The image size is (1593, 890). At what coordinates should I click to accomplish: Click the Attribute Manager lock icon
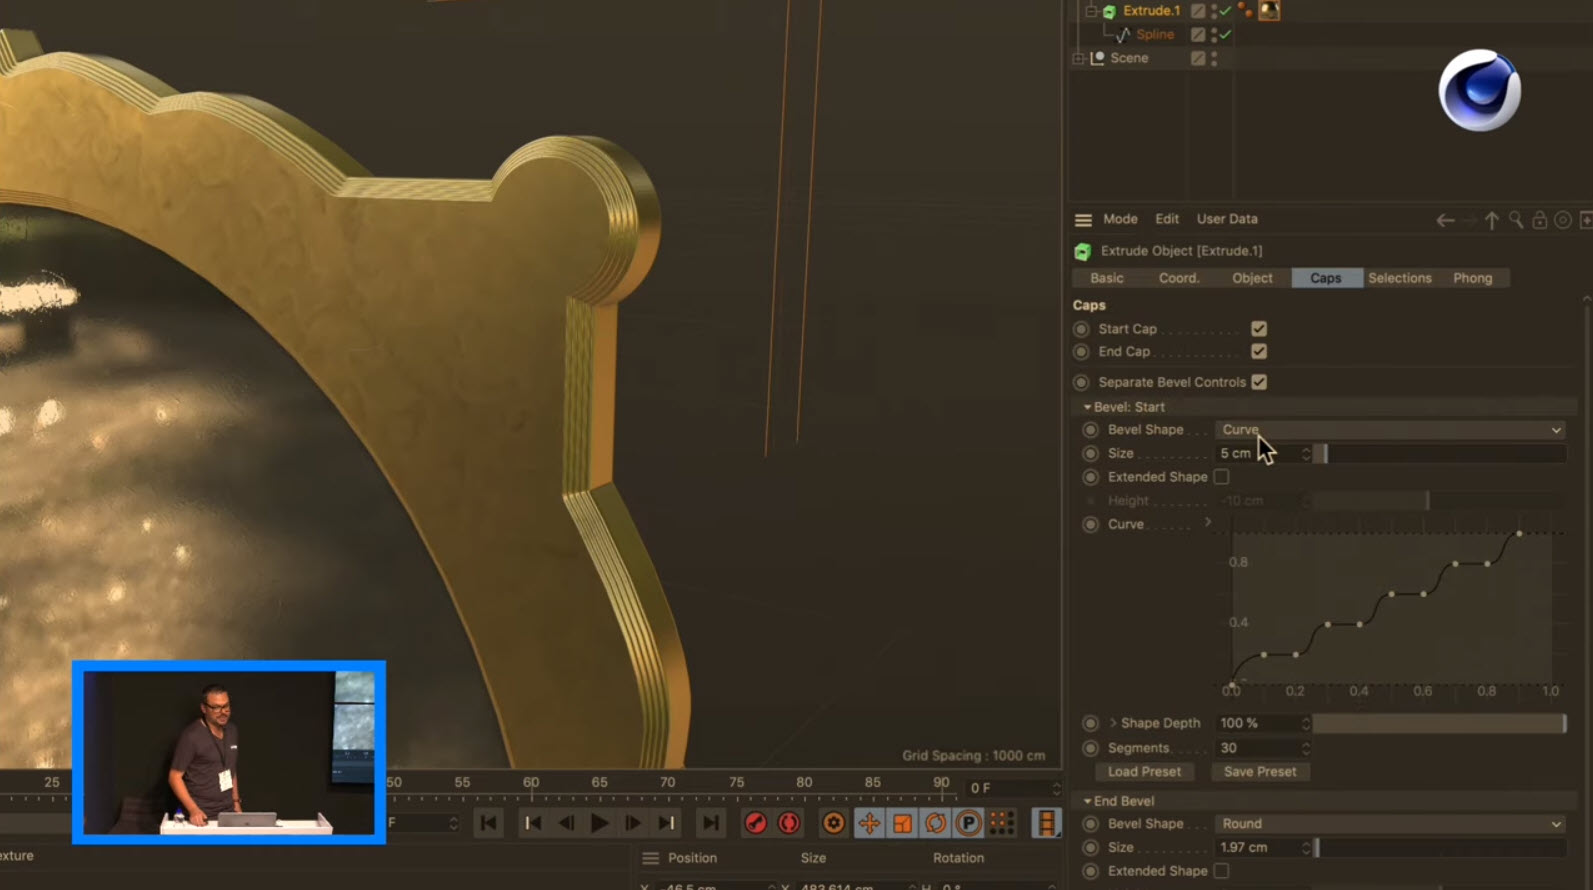1540,220
